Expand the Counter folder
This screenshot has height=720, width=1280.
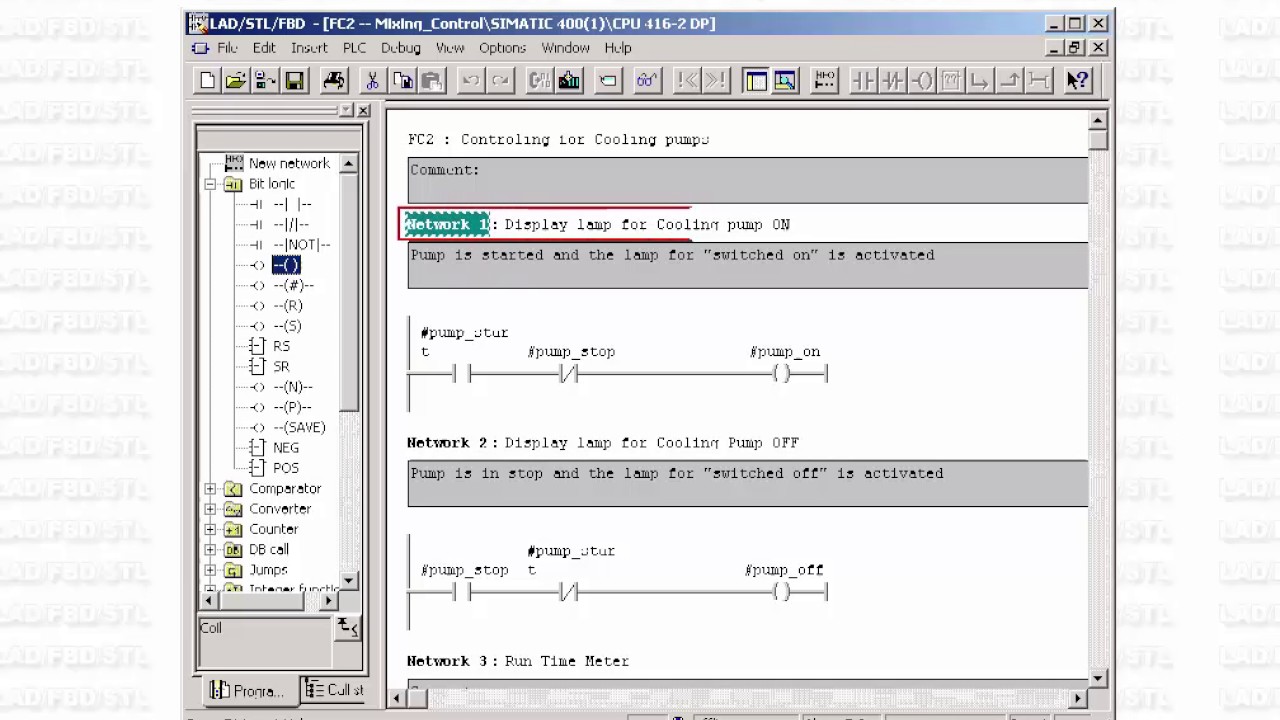coord(210,529)
